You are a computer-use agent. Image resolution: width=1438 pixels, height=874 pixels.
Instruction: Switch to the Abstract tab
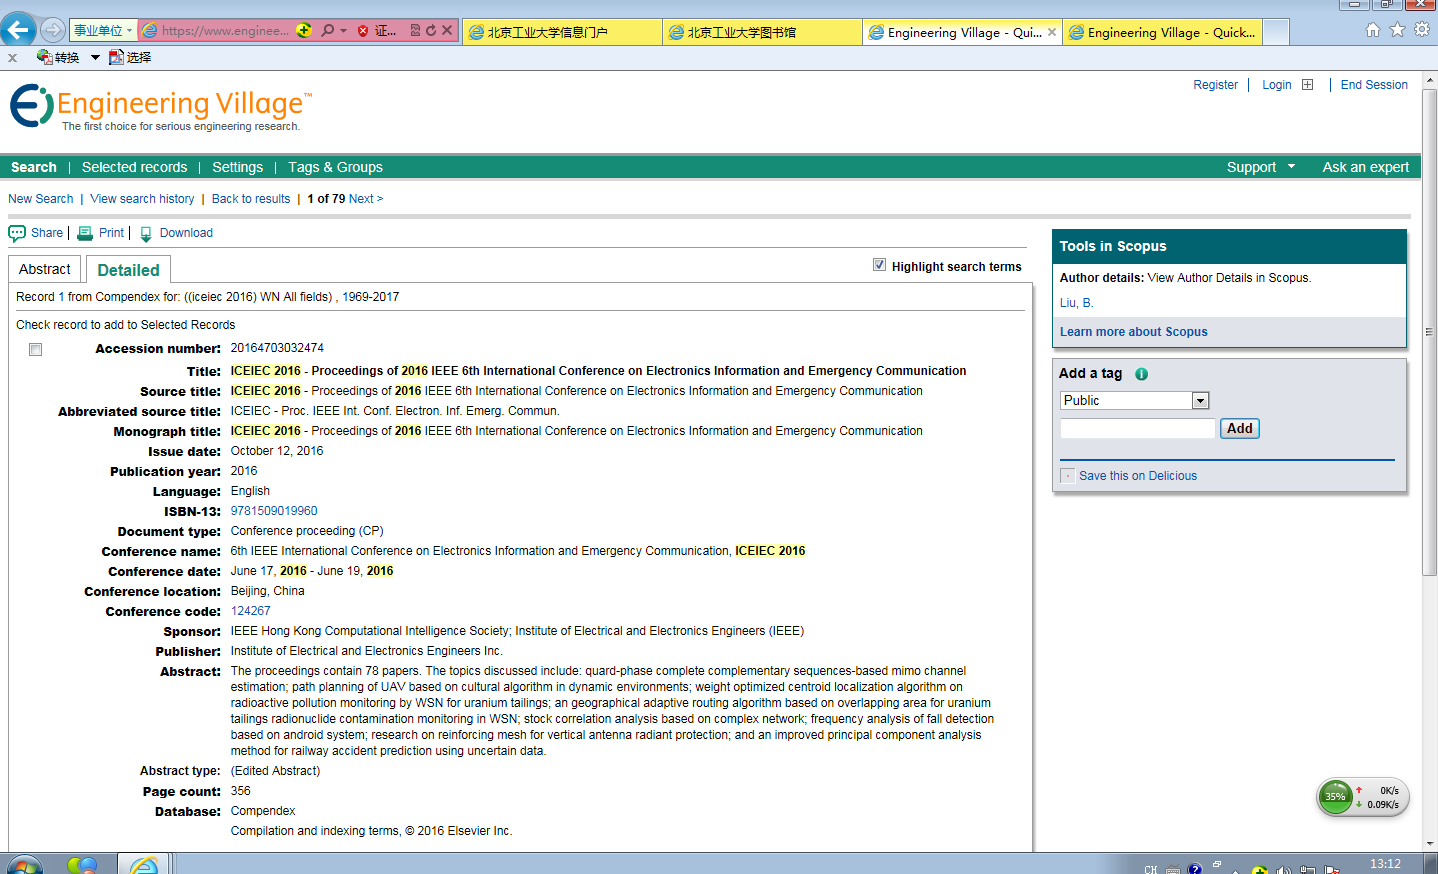[45, 269]
